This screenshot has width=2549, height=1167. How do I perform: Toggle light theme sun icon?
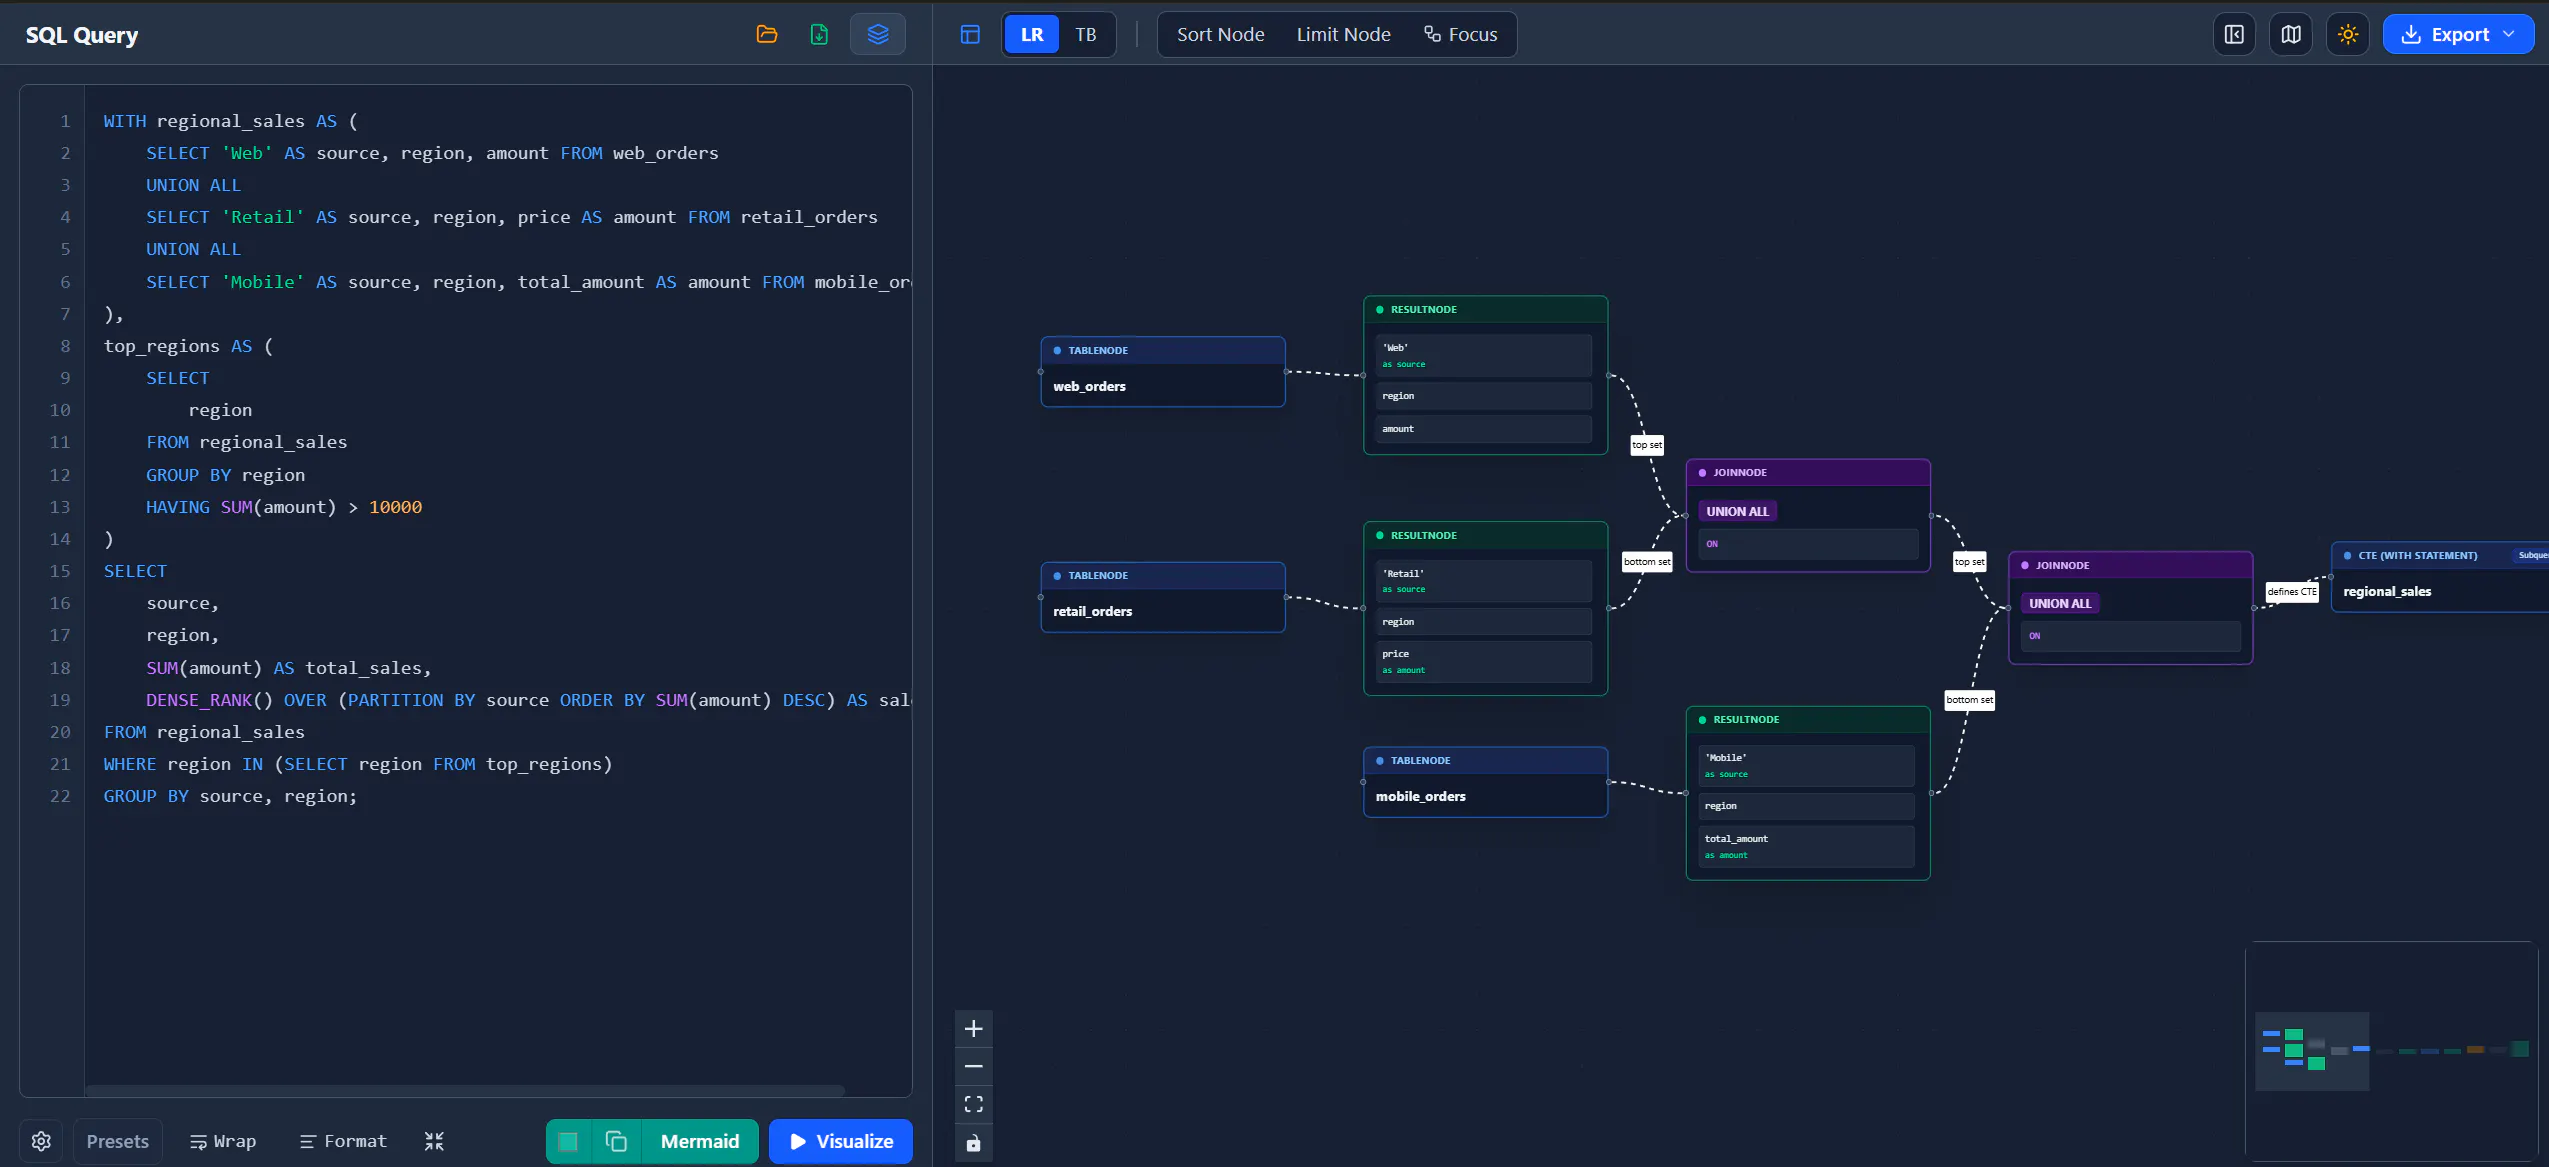[x=2348, y=34]
